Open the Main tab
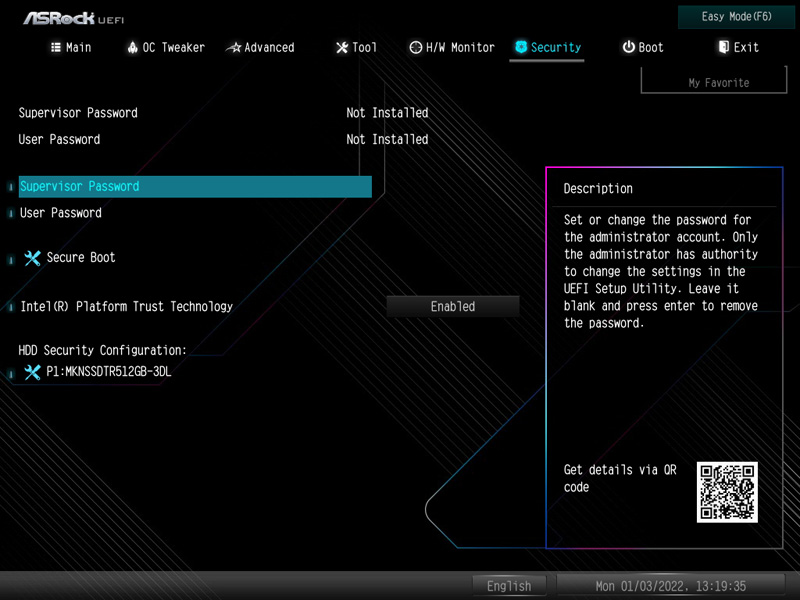 pos(71,47)
